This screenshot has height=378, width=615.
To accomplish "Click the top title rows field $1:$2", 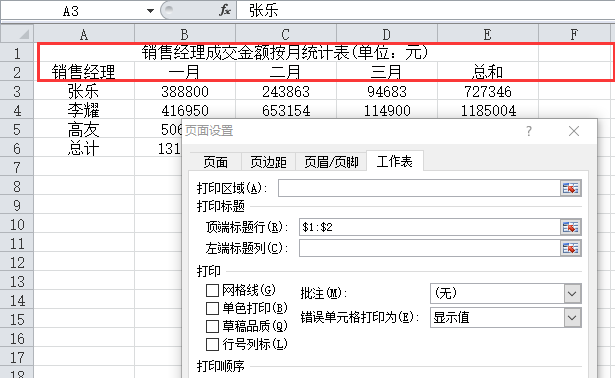I will [x=429, y=227].
